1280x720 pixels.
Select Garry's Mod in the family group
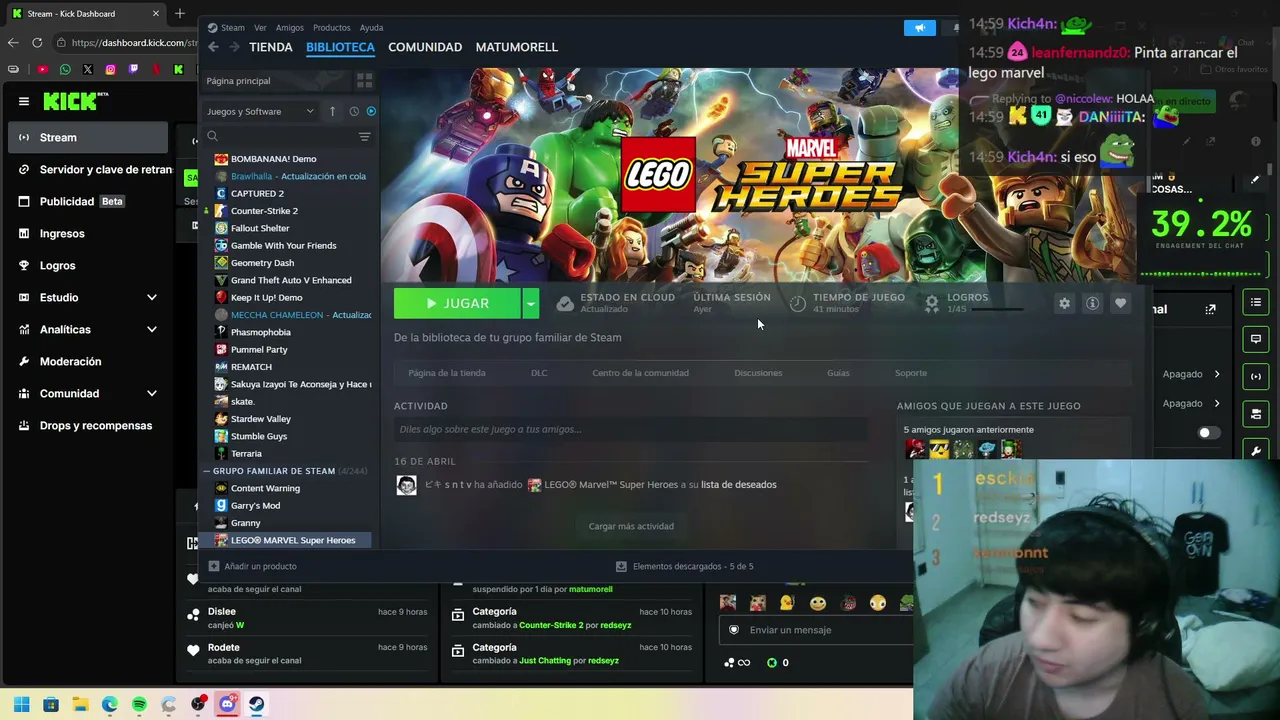pos(255,506)
